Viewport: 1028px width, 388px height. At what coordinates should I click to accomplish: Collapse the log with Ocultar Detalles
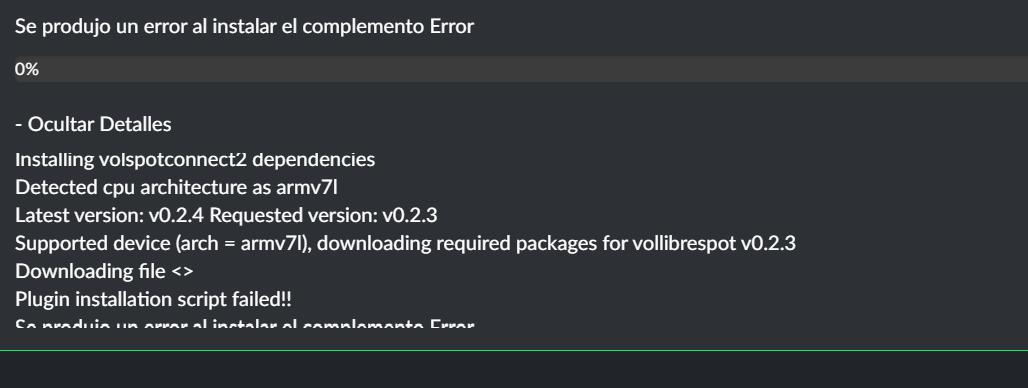coord(93,124)
